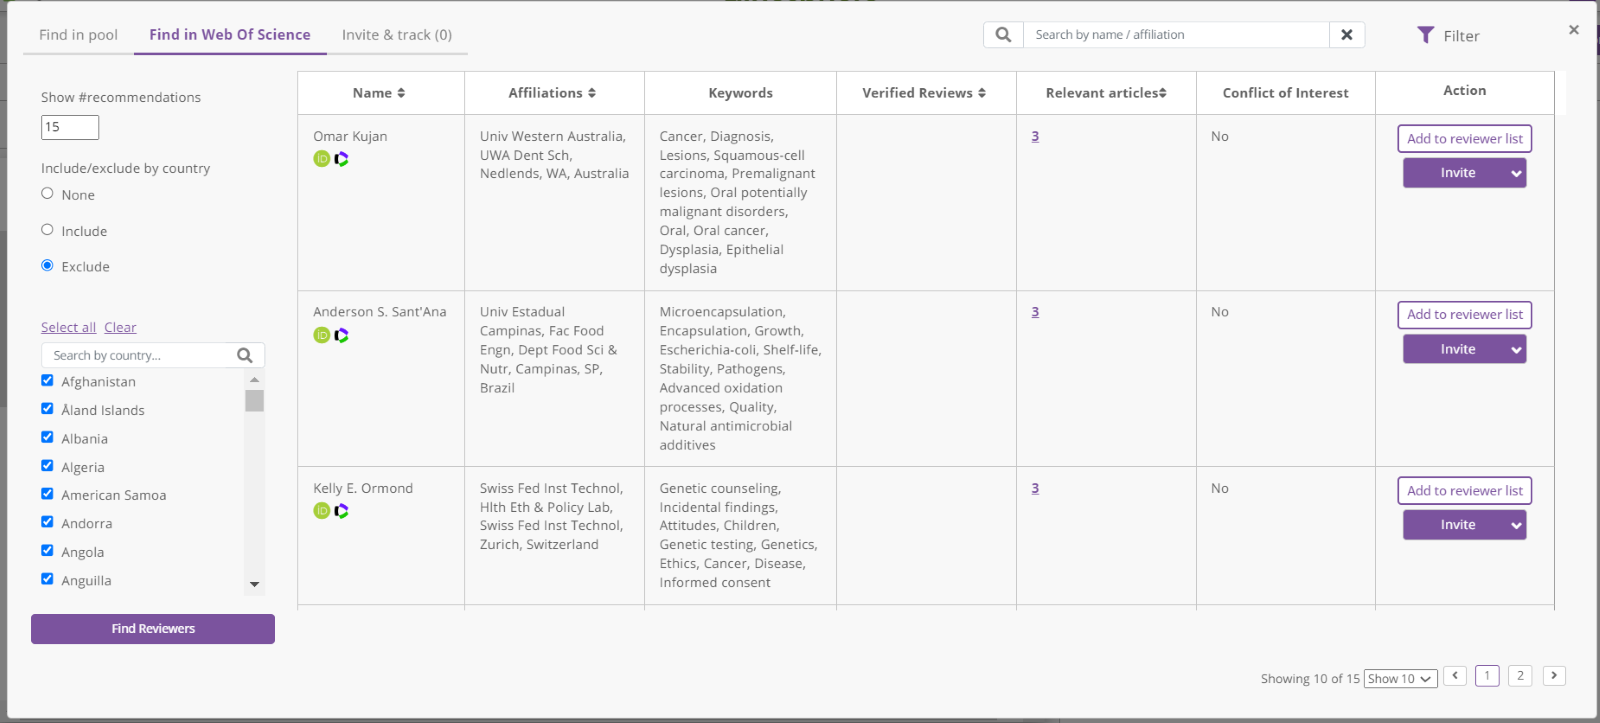This screenshot has height=723, width=1600.
Task: Add Kelly E. Ormond to reviewer list
Action: [1465, 491]
